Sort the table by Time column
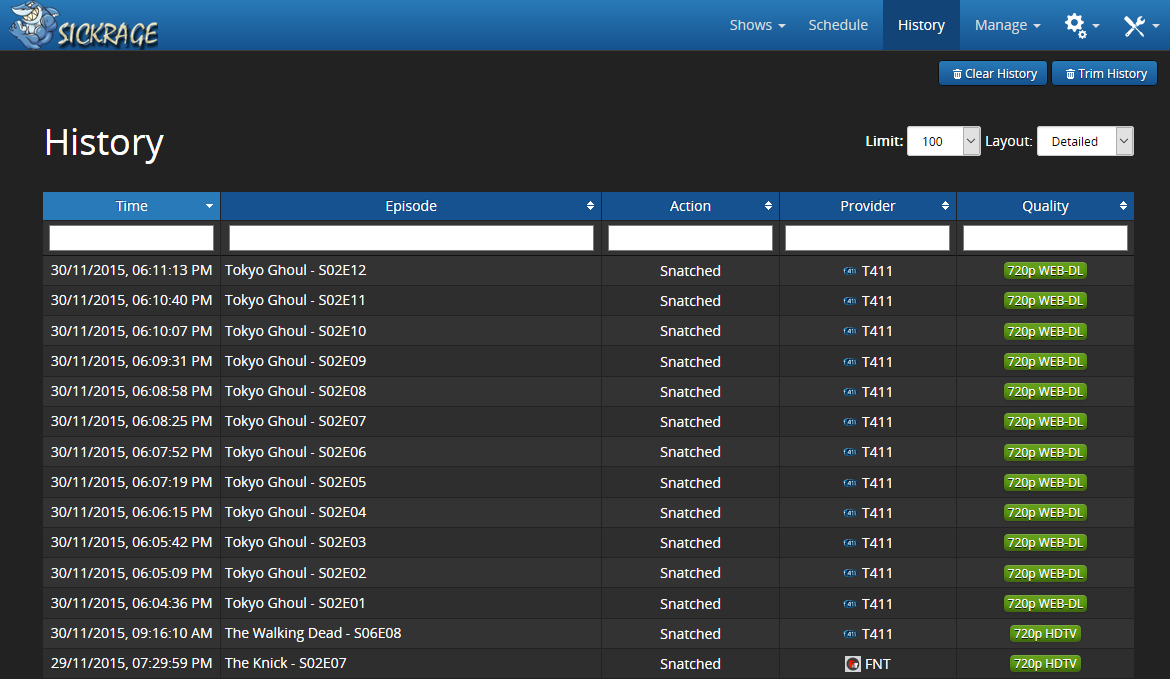Viewport: 1170px width, 679px height. [x=131, y=206]
